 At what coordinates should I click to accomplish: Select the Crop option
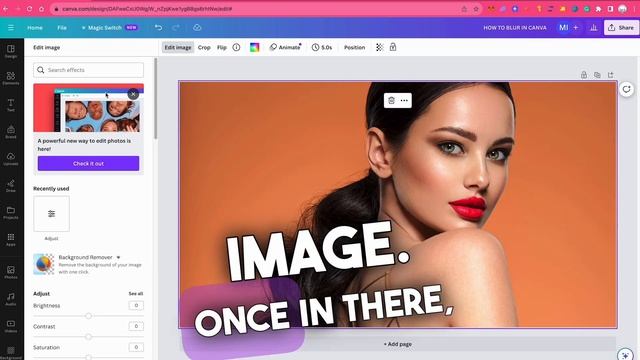(x=204, y=47)
